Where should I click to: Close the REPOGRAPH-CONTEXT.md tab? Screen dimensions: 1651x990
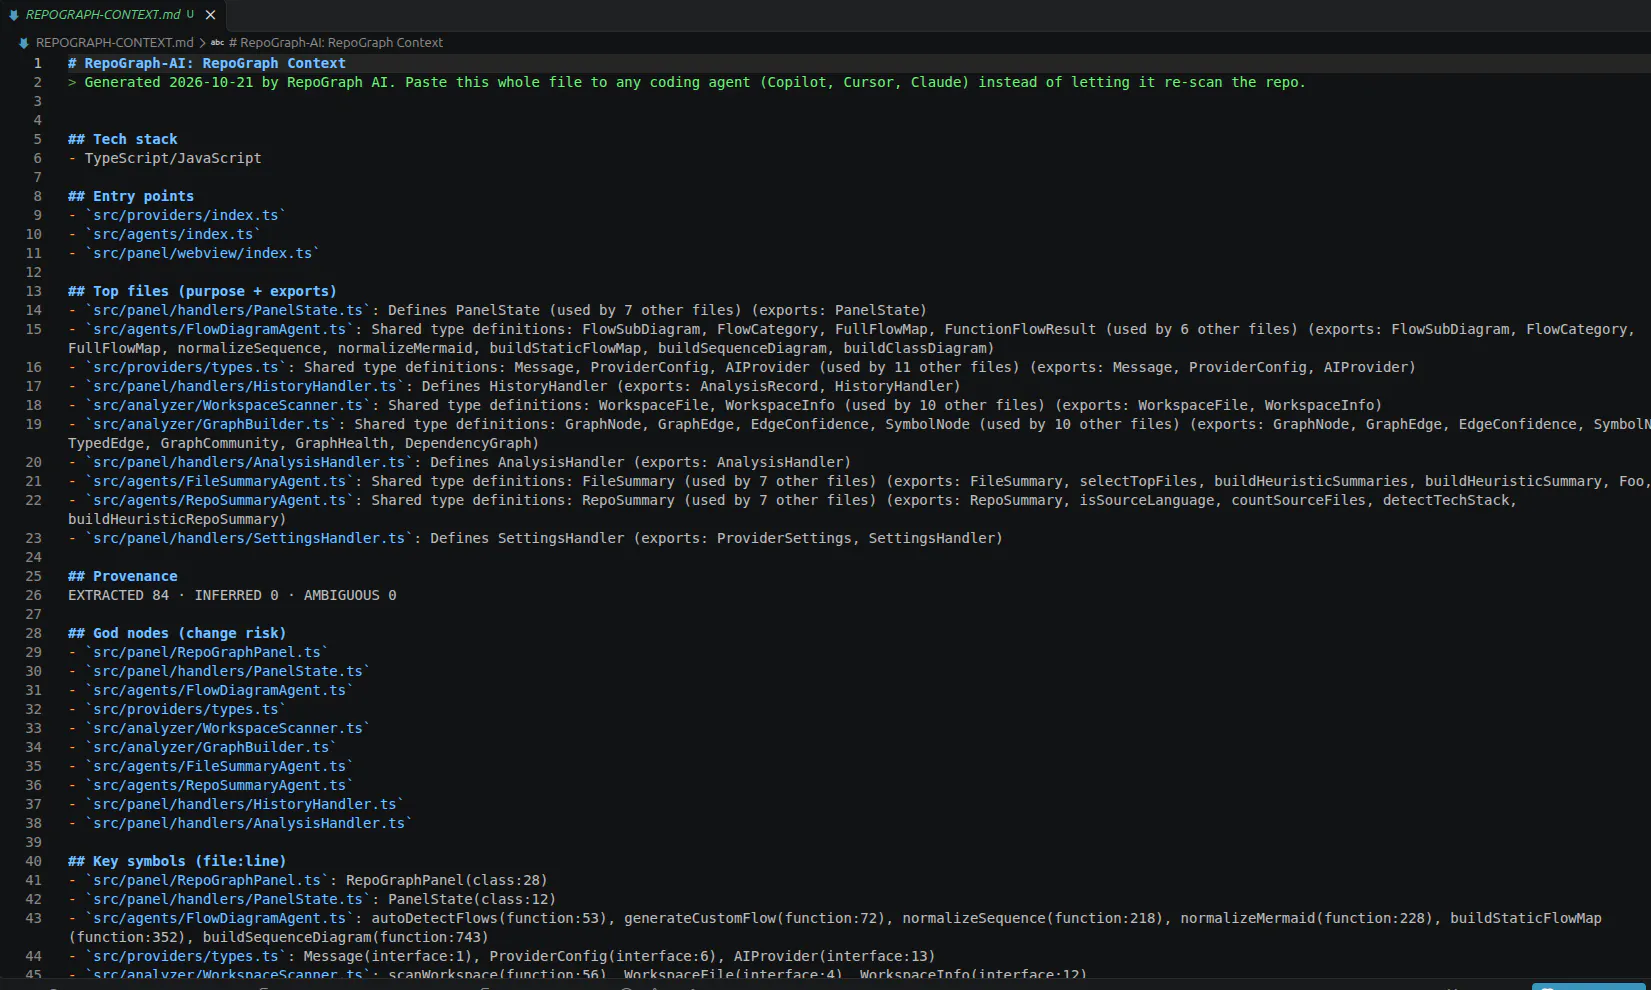[x=210, y=15]
